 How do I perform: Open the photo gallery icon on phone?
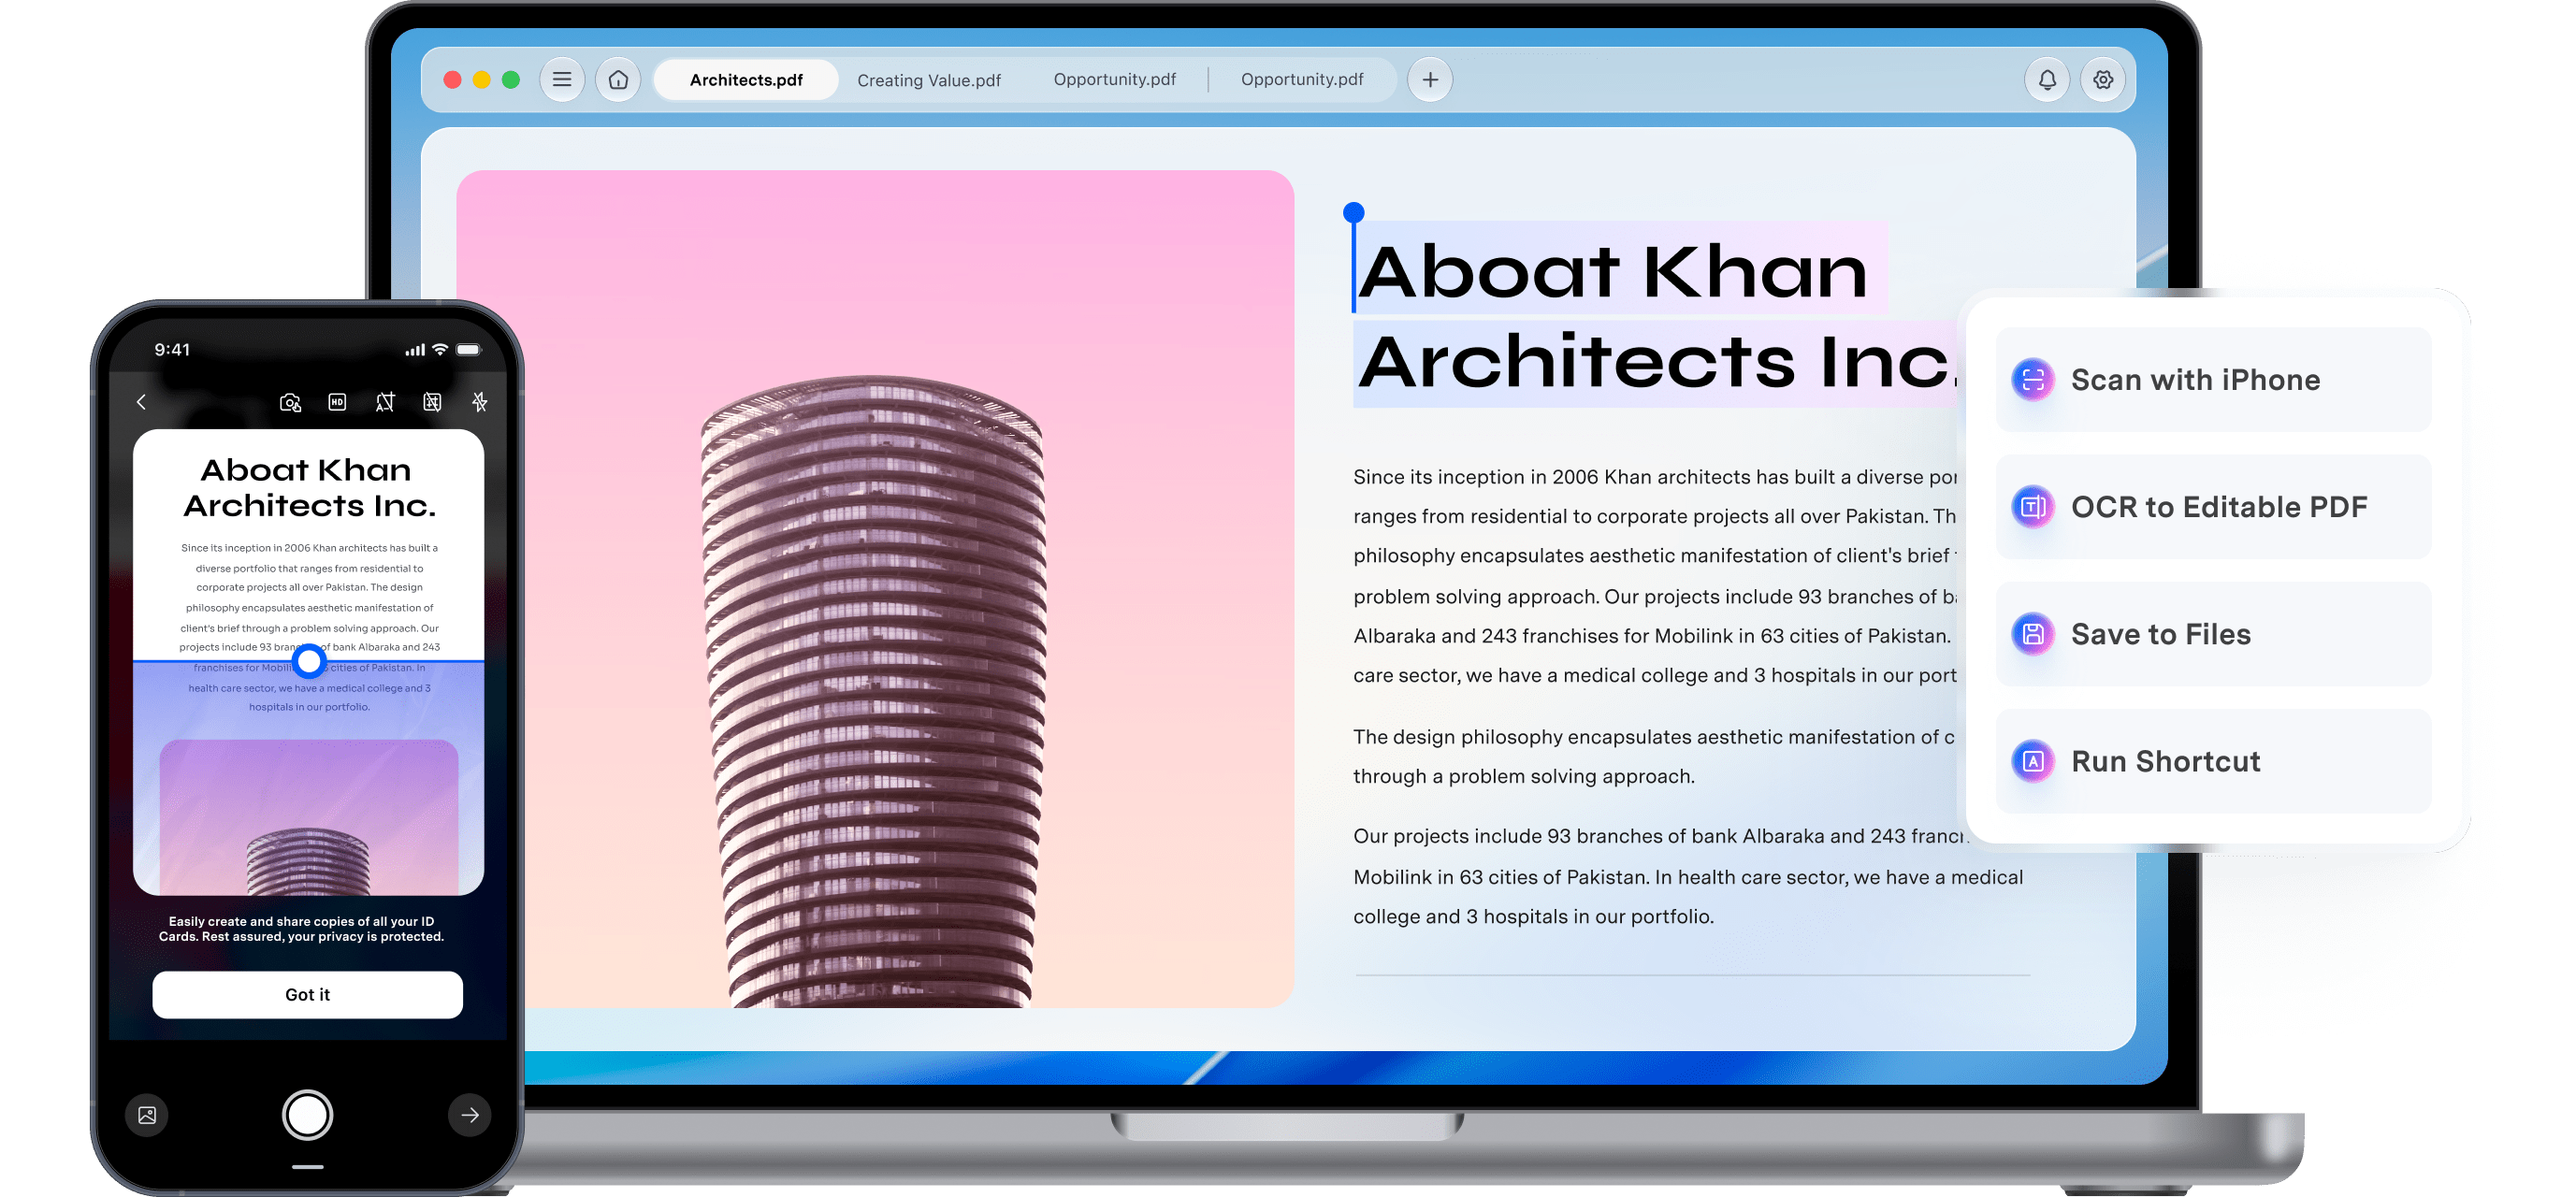pos(147,1115)
